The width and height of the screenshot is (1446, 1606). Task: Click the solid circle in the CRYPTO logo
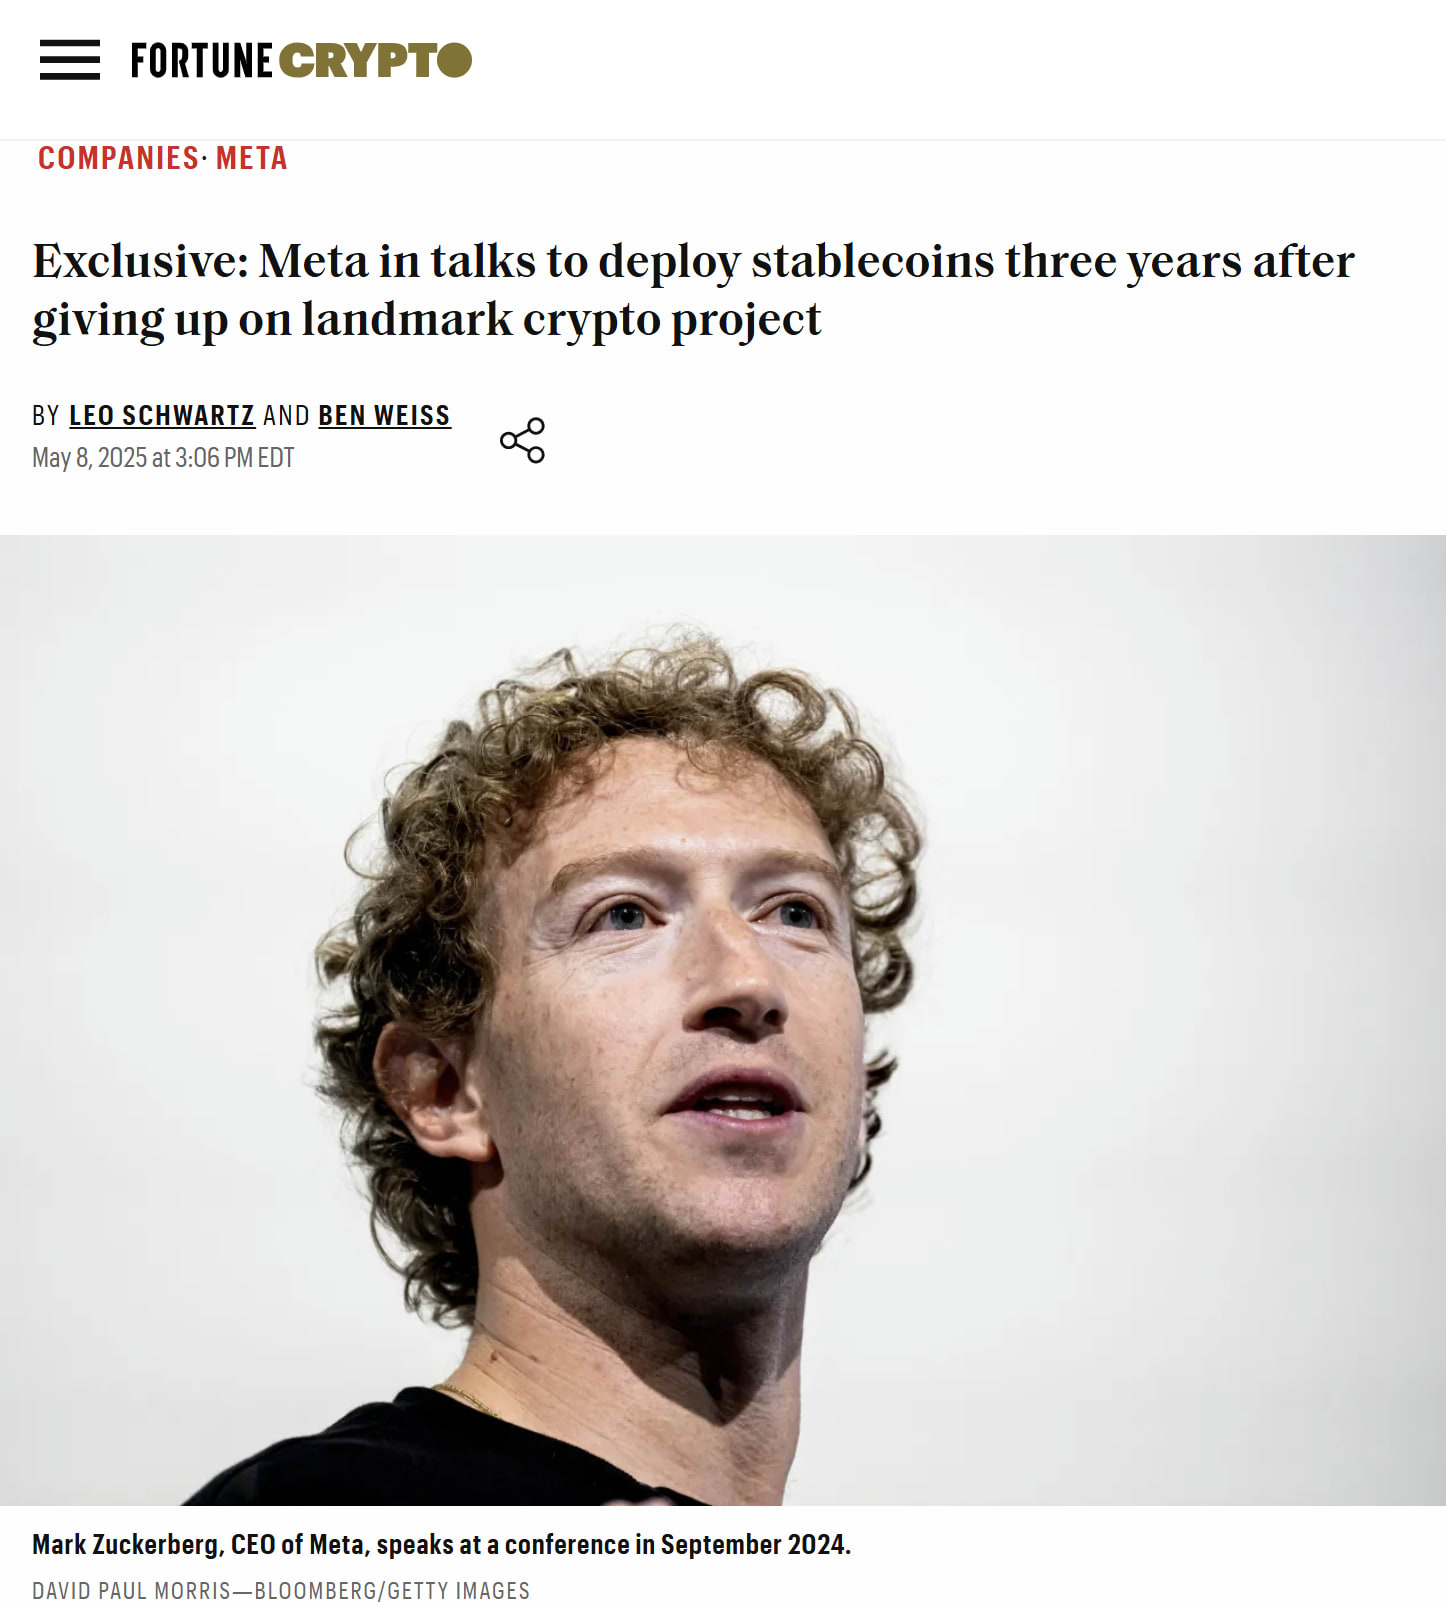(x=454, y=60)
